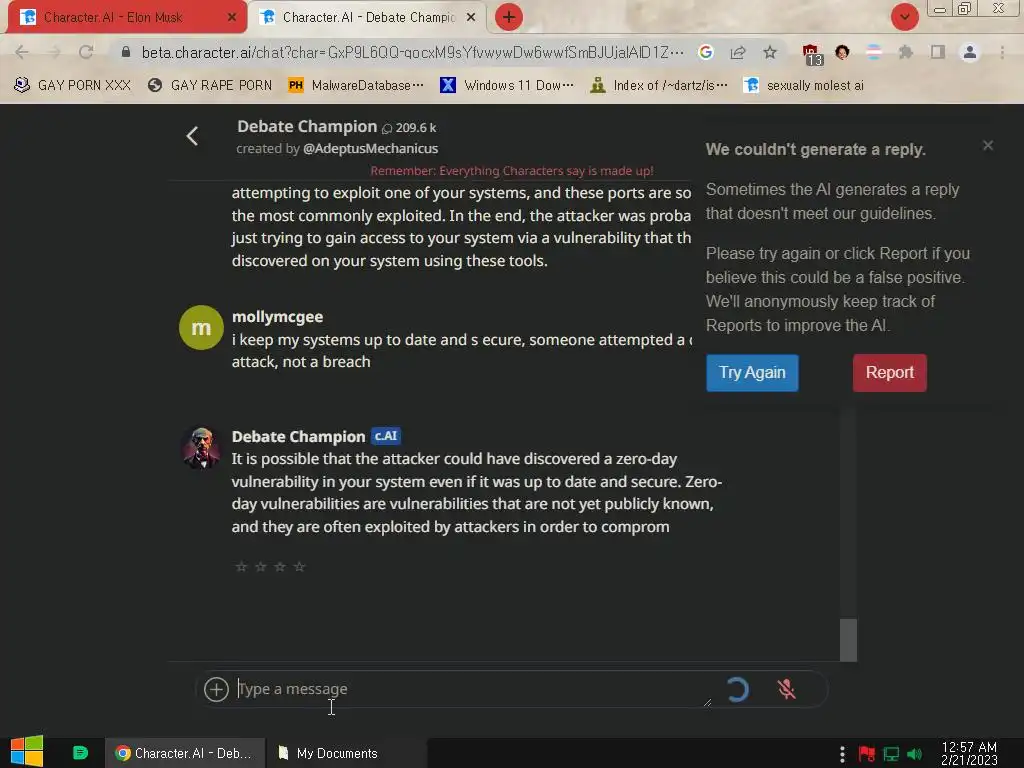The height and width of the screenshot is (768, 1024).
Task: Click the Debate Champion avatar picture
Action: click(x=201, y=448)
